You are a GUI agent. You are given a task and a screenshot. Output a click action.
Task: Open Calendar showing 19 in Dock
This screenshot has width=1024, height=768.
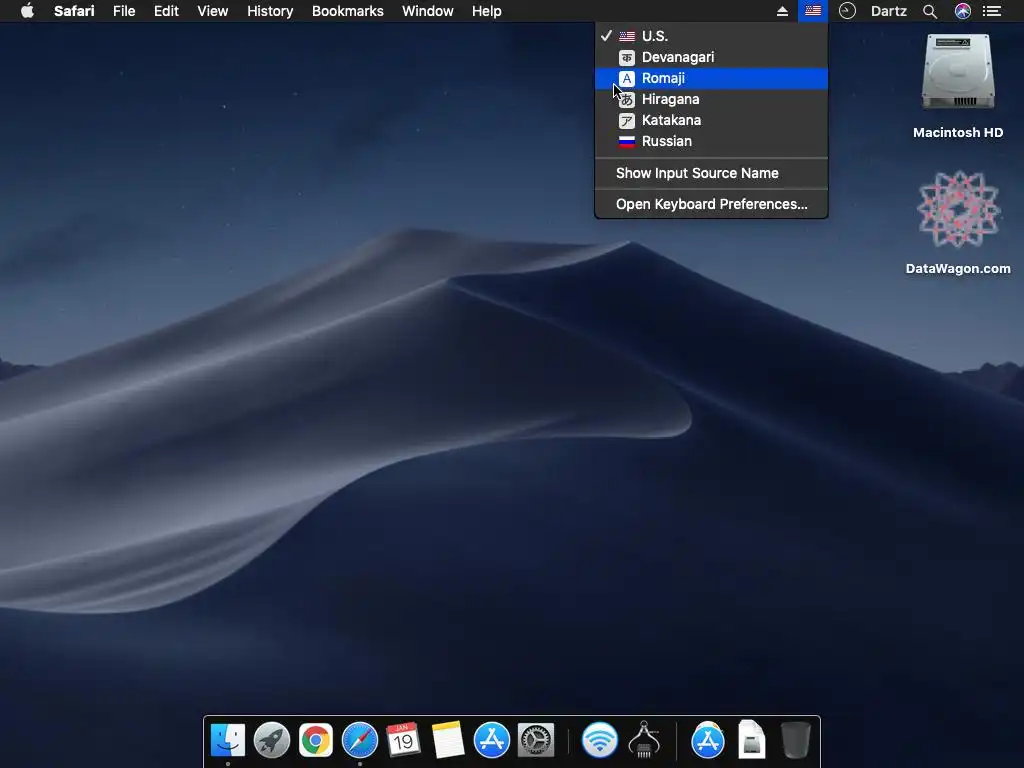tap(403, 740)
